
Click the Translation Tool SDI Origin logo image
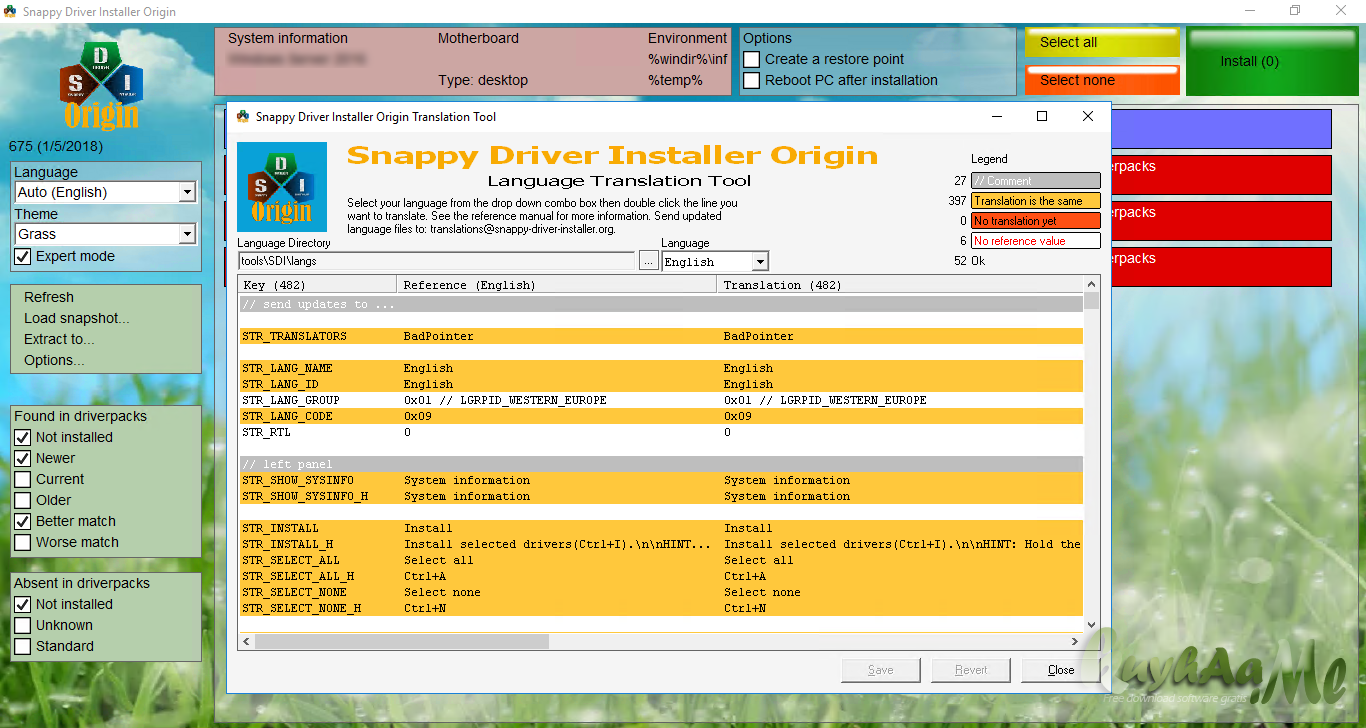pos(282,187)
